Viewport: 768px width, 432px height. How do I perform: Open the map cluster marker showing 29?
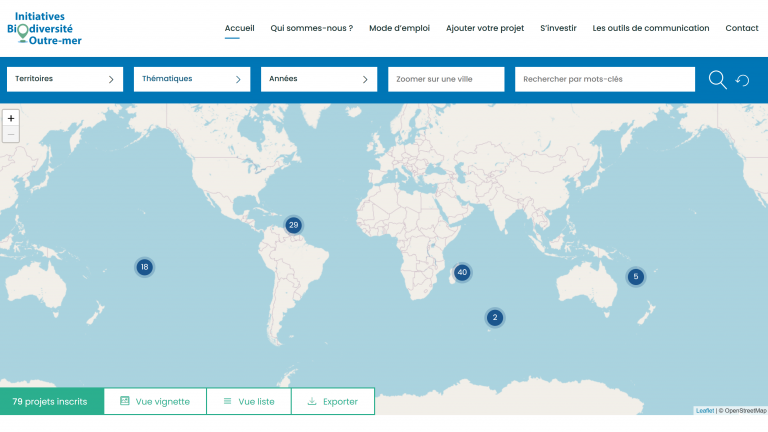tap(293, 225)
